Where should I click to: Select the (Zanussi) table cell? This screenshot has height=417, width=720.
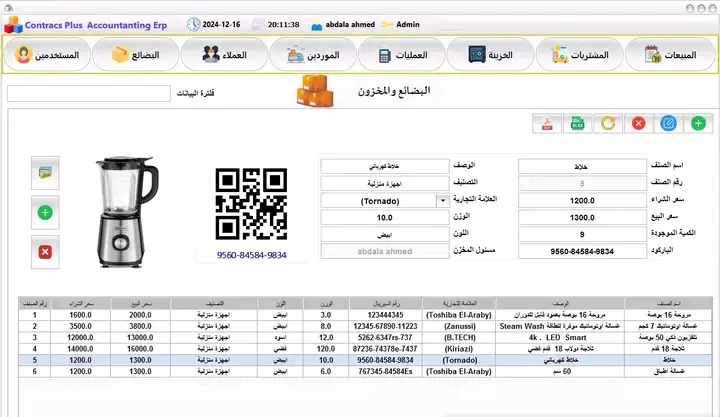click(459, 326)
